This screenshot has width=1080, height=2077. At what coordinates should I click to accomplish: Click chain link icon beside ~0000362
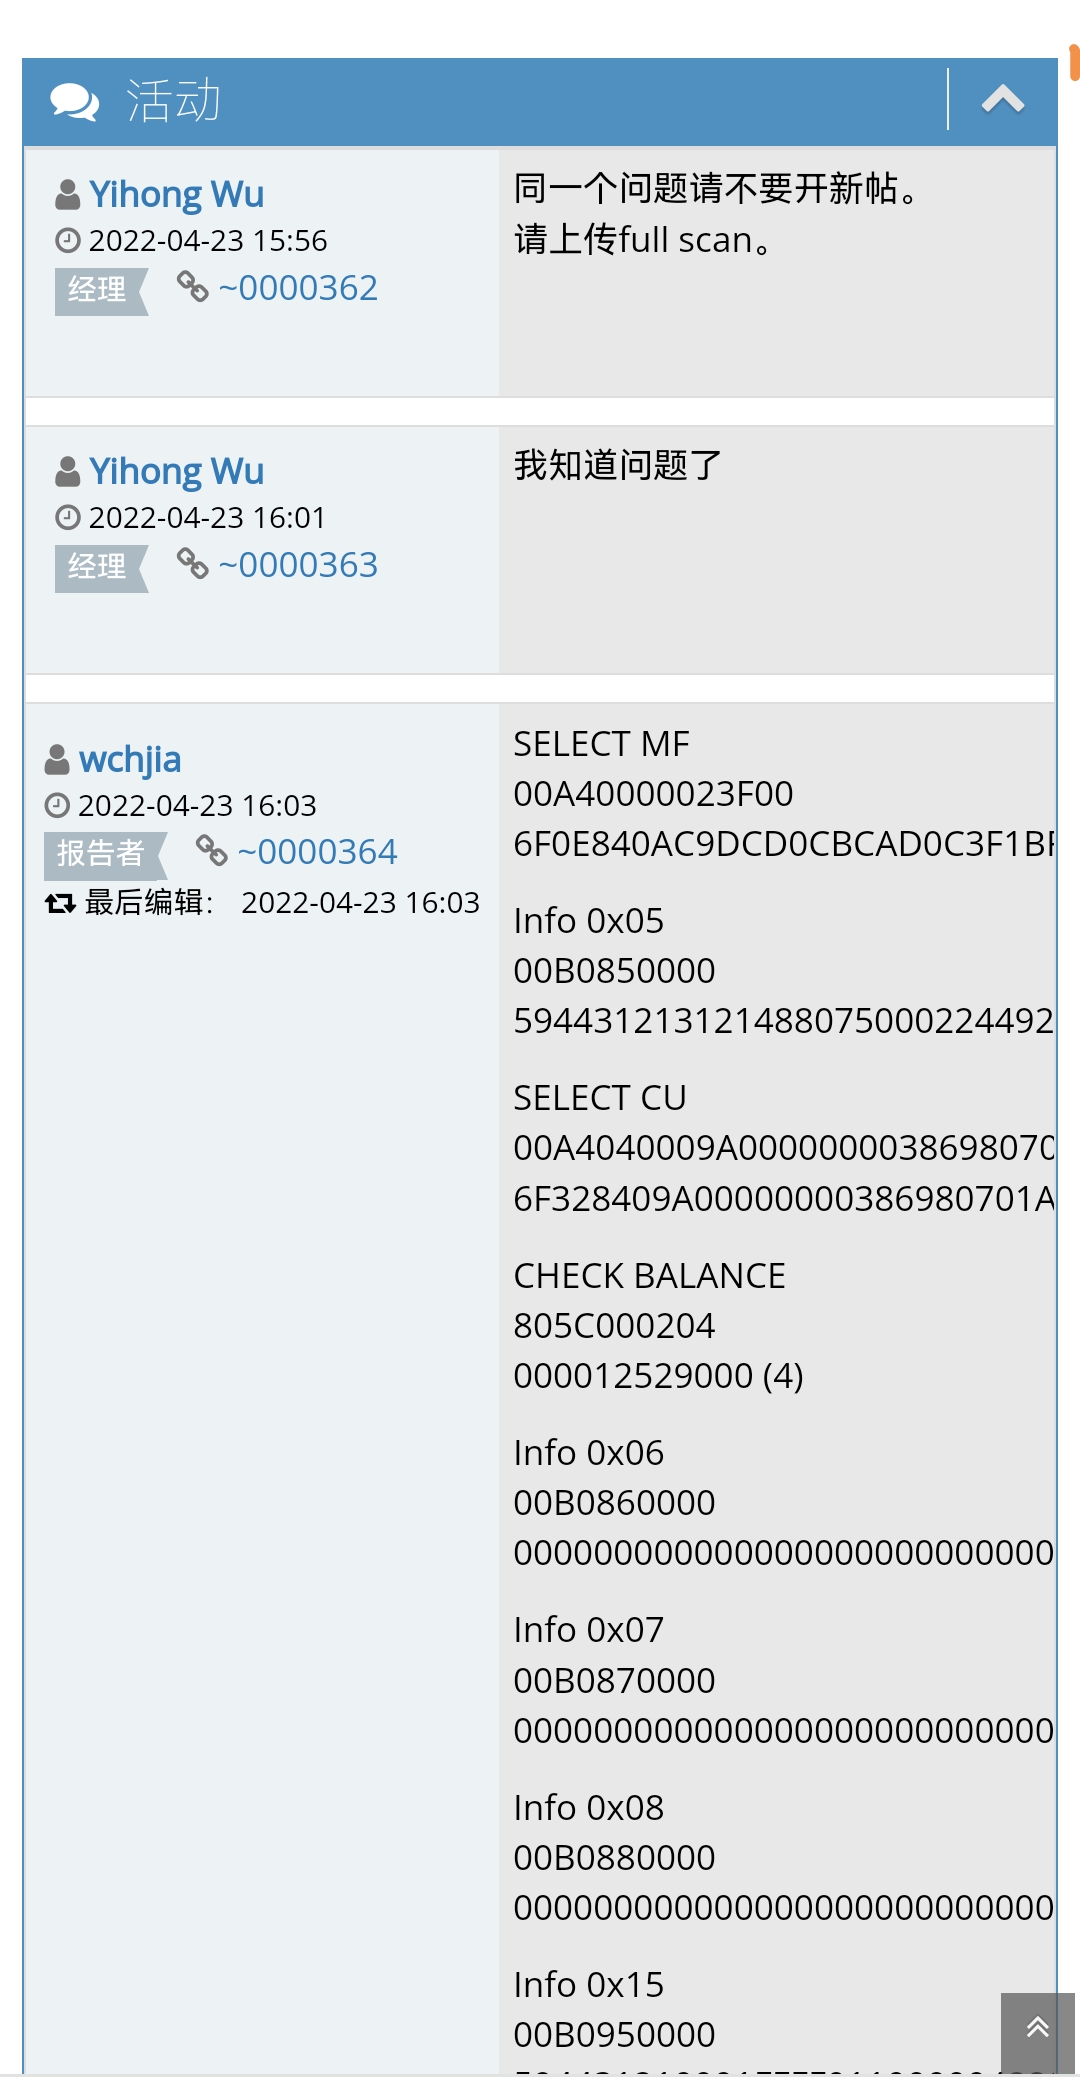tap(192, 286)
